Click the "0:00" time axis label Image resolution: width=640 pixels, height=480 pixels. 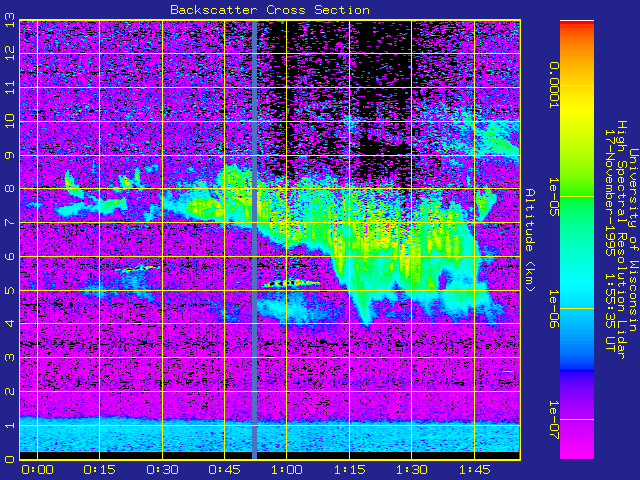click(x=37, y=470)
